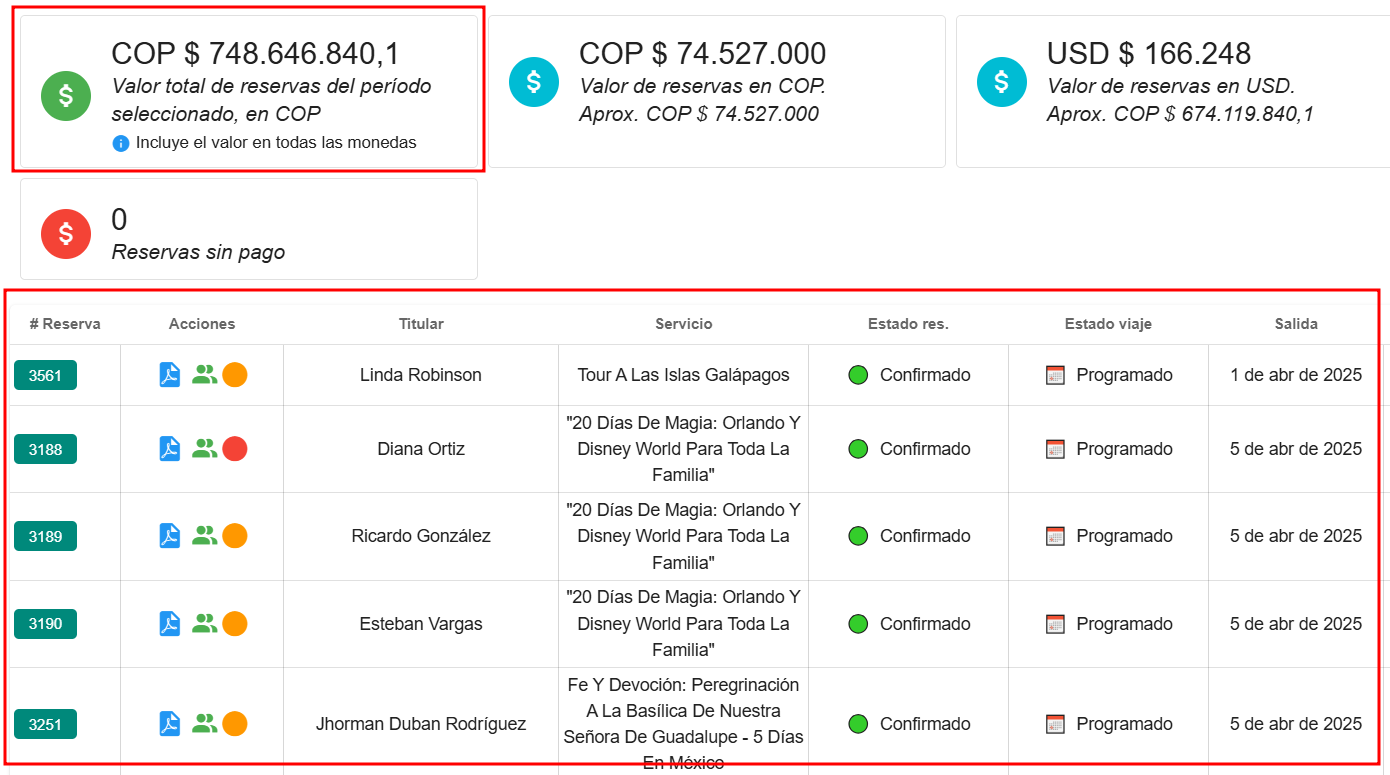Click calendar icon in Linda Robinson's row

pyautogui.click(x=1055, y=375)
